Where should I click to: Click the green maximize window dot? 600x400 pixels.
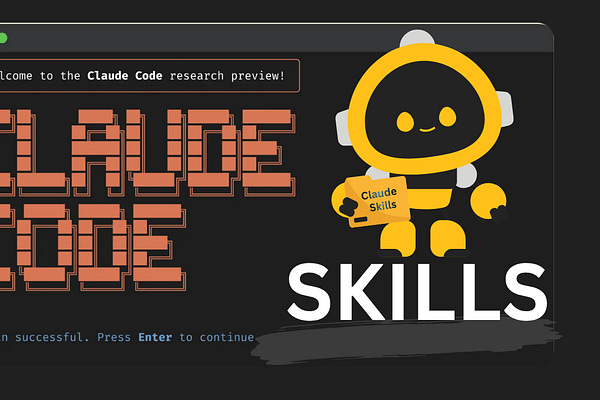(3, 38)
